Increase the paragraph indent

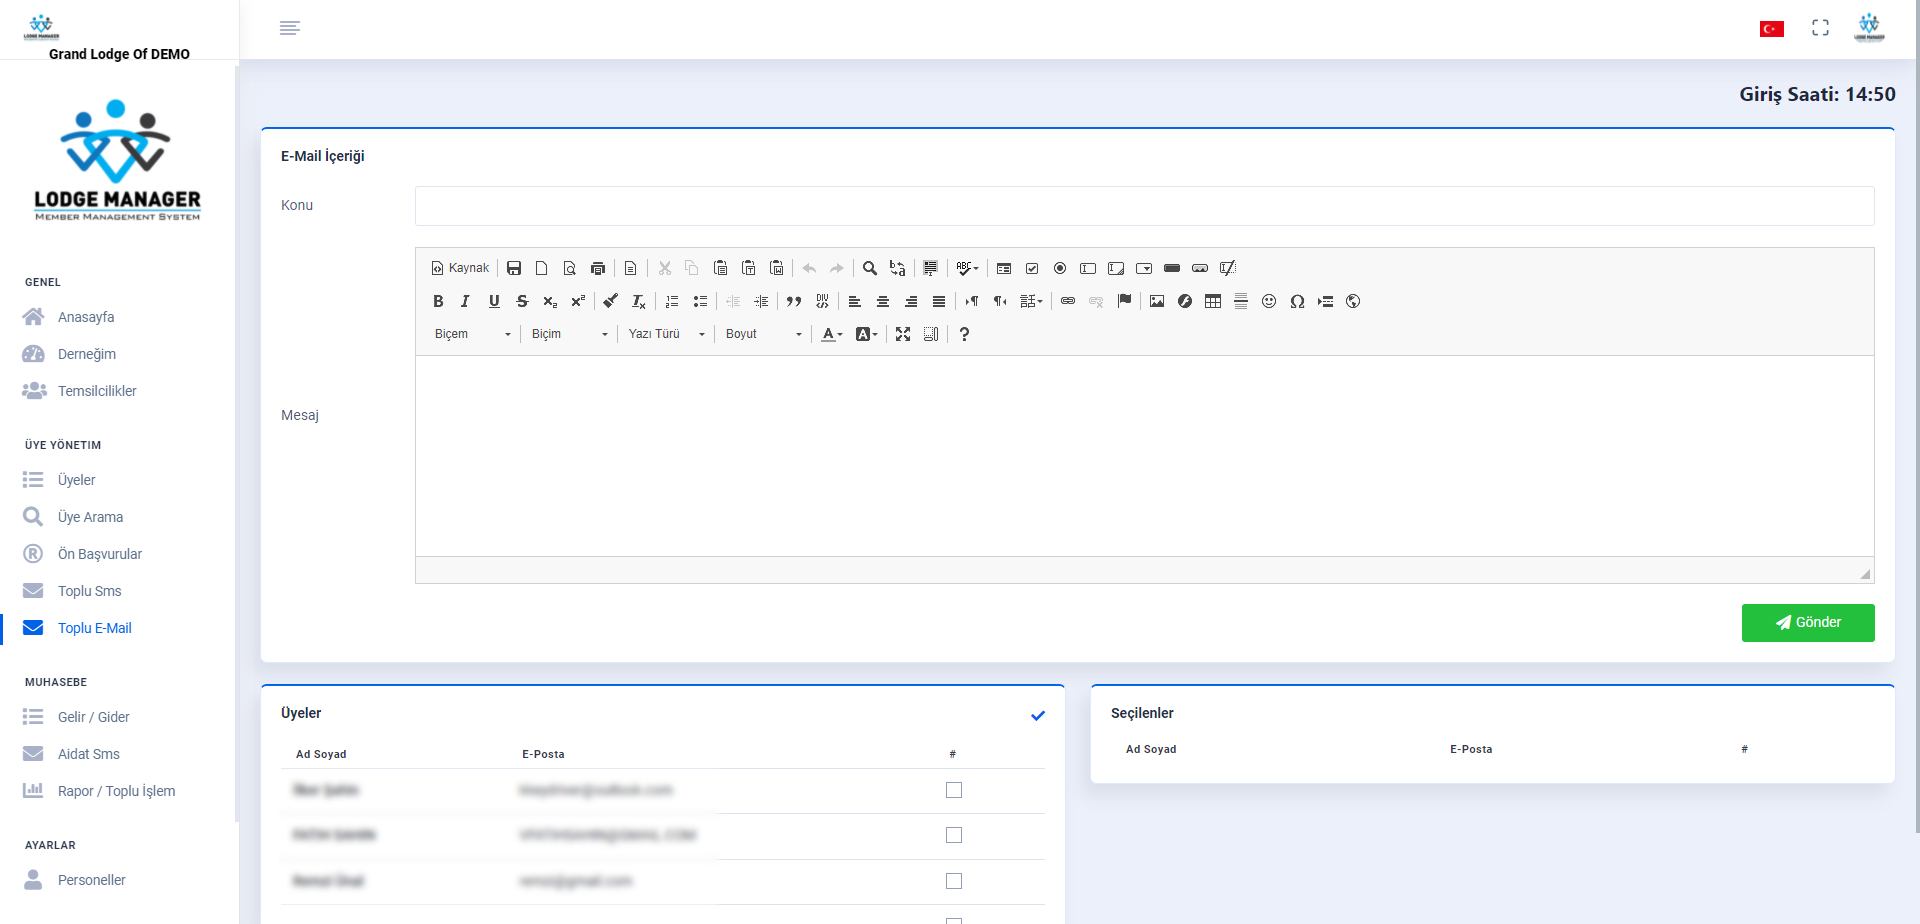(761, 301)
